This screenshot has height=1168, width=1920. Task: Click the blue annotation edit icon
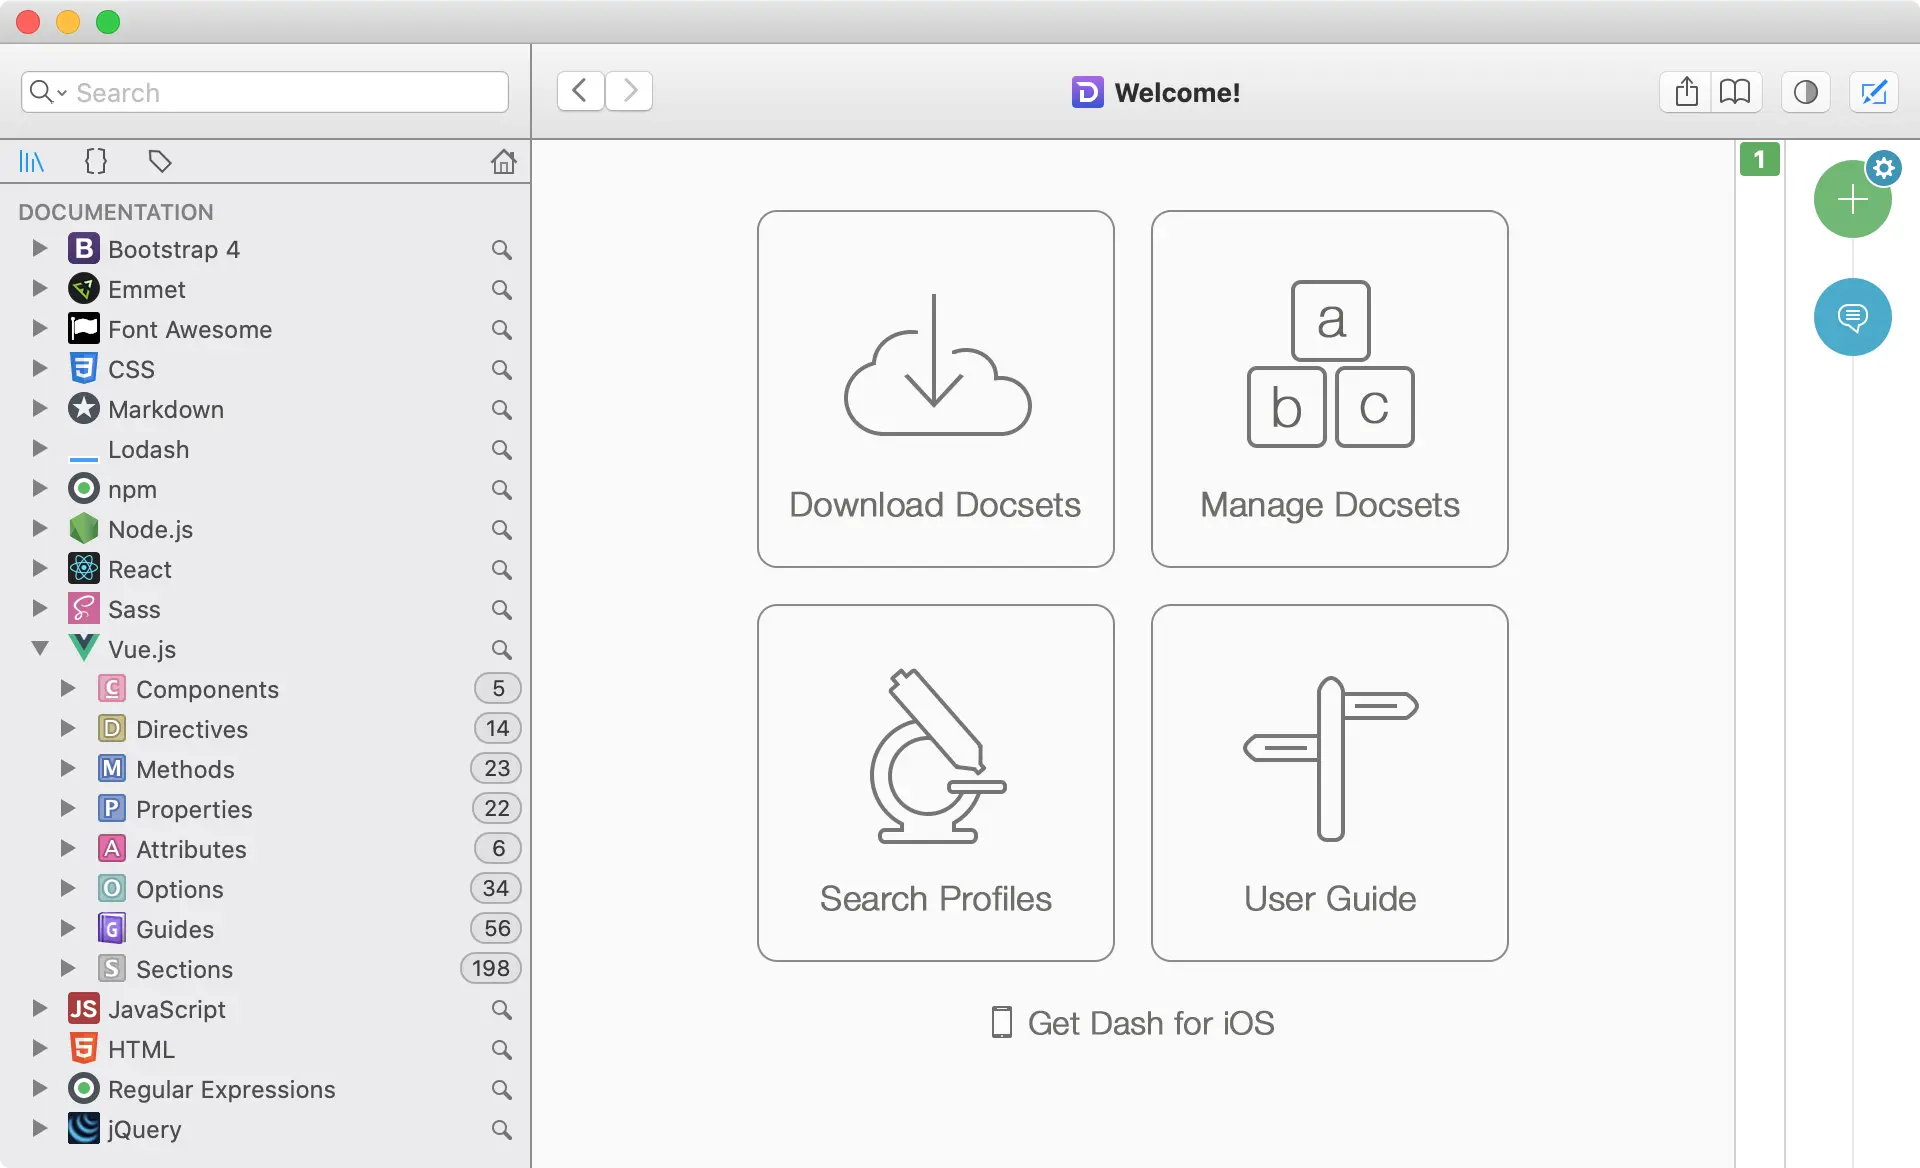(x=1873, y=92)
